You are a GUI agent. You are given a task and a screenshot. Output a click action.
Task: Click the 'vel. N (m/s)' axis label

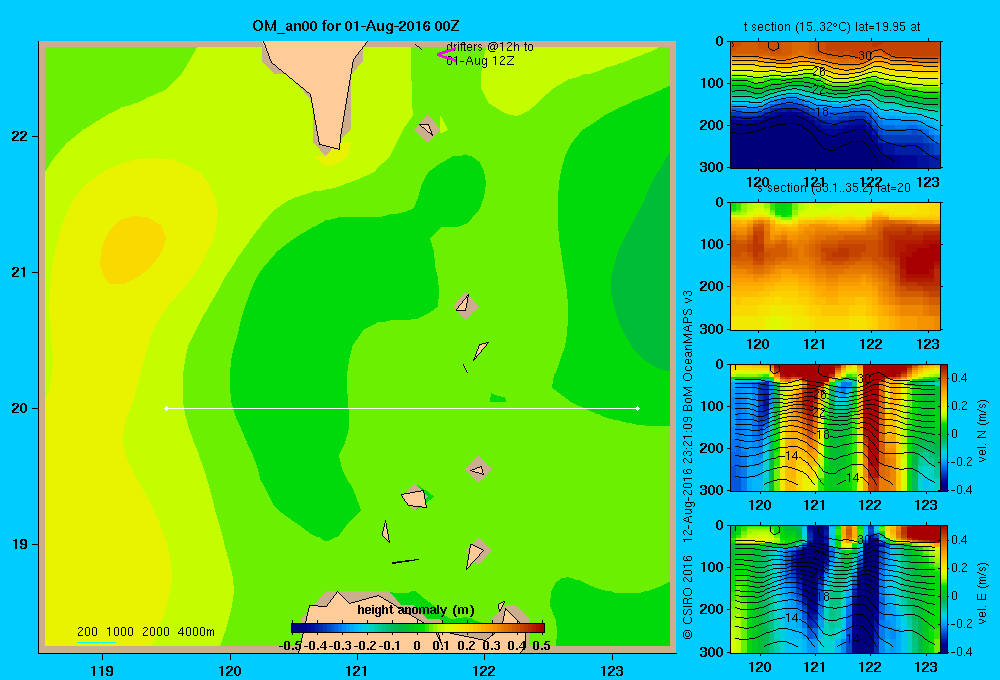pos(982,431)
